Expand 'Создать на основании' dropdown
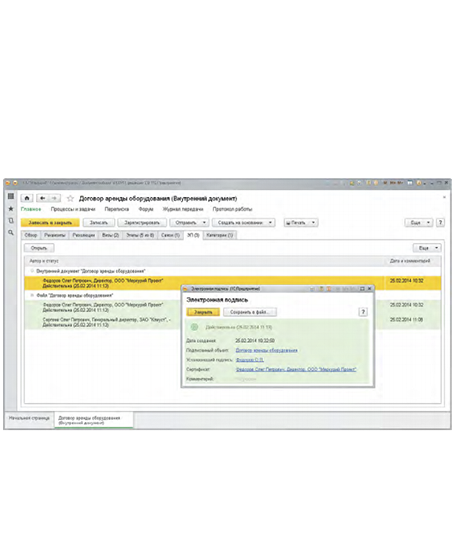This screenshot has width=455, height=533. tap(270, 223)
